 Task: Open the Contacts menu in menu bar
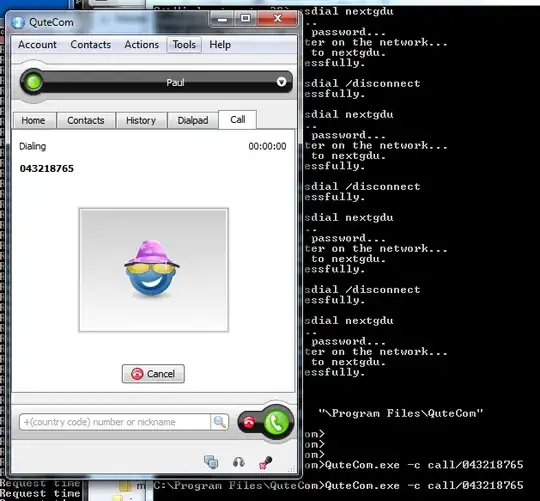pyautogui.click(x=91, y=45)
